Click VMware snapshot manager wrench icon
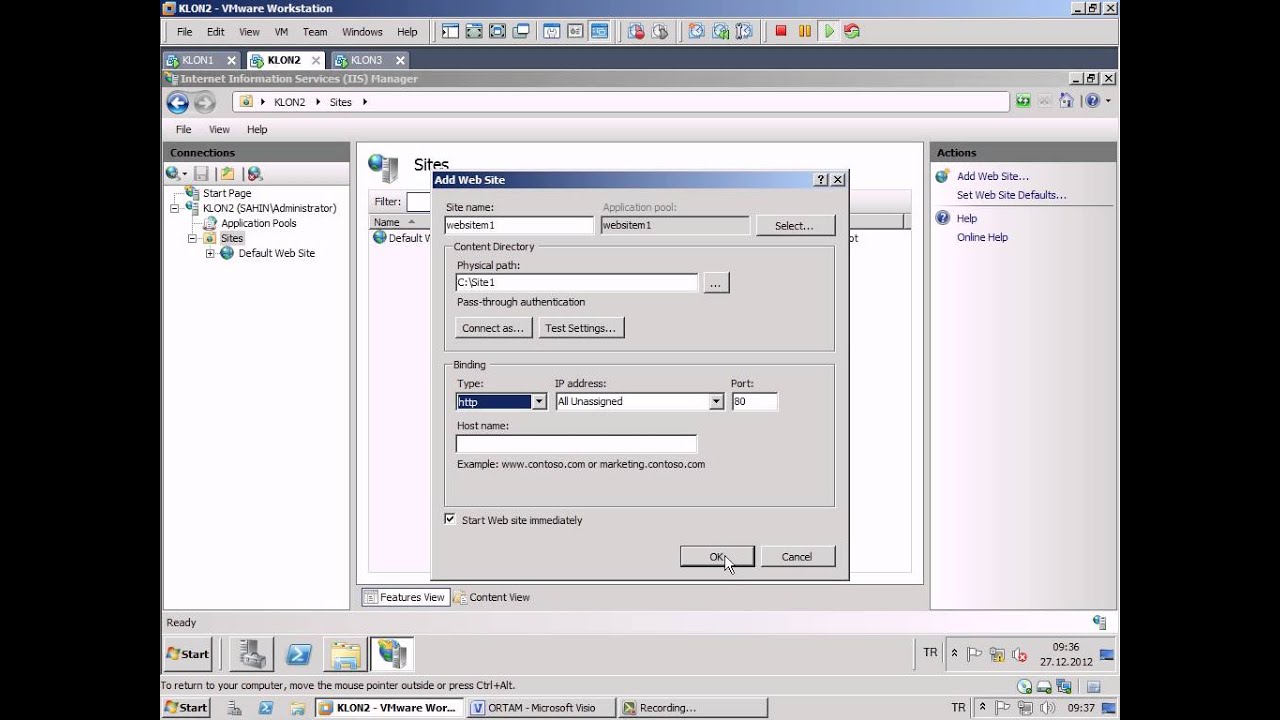The height and width of the screenshot is (720, 1280). (744, 32)
